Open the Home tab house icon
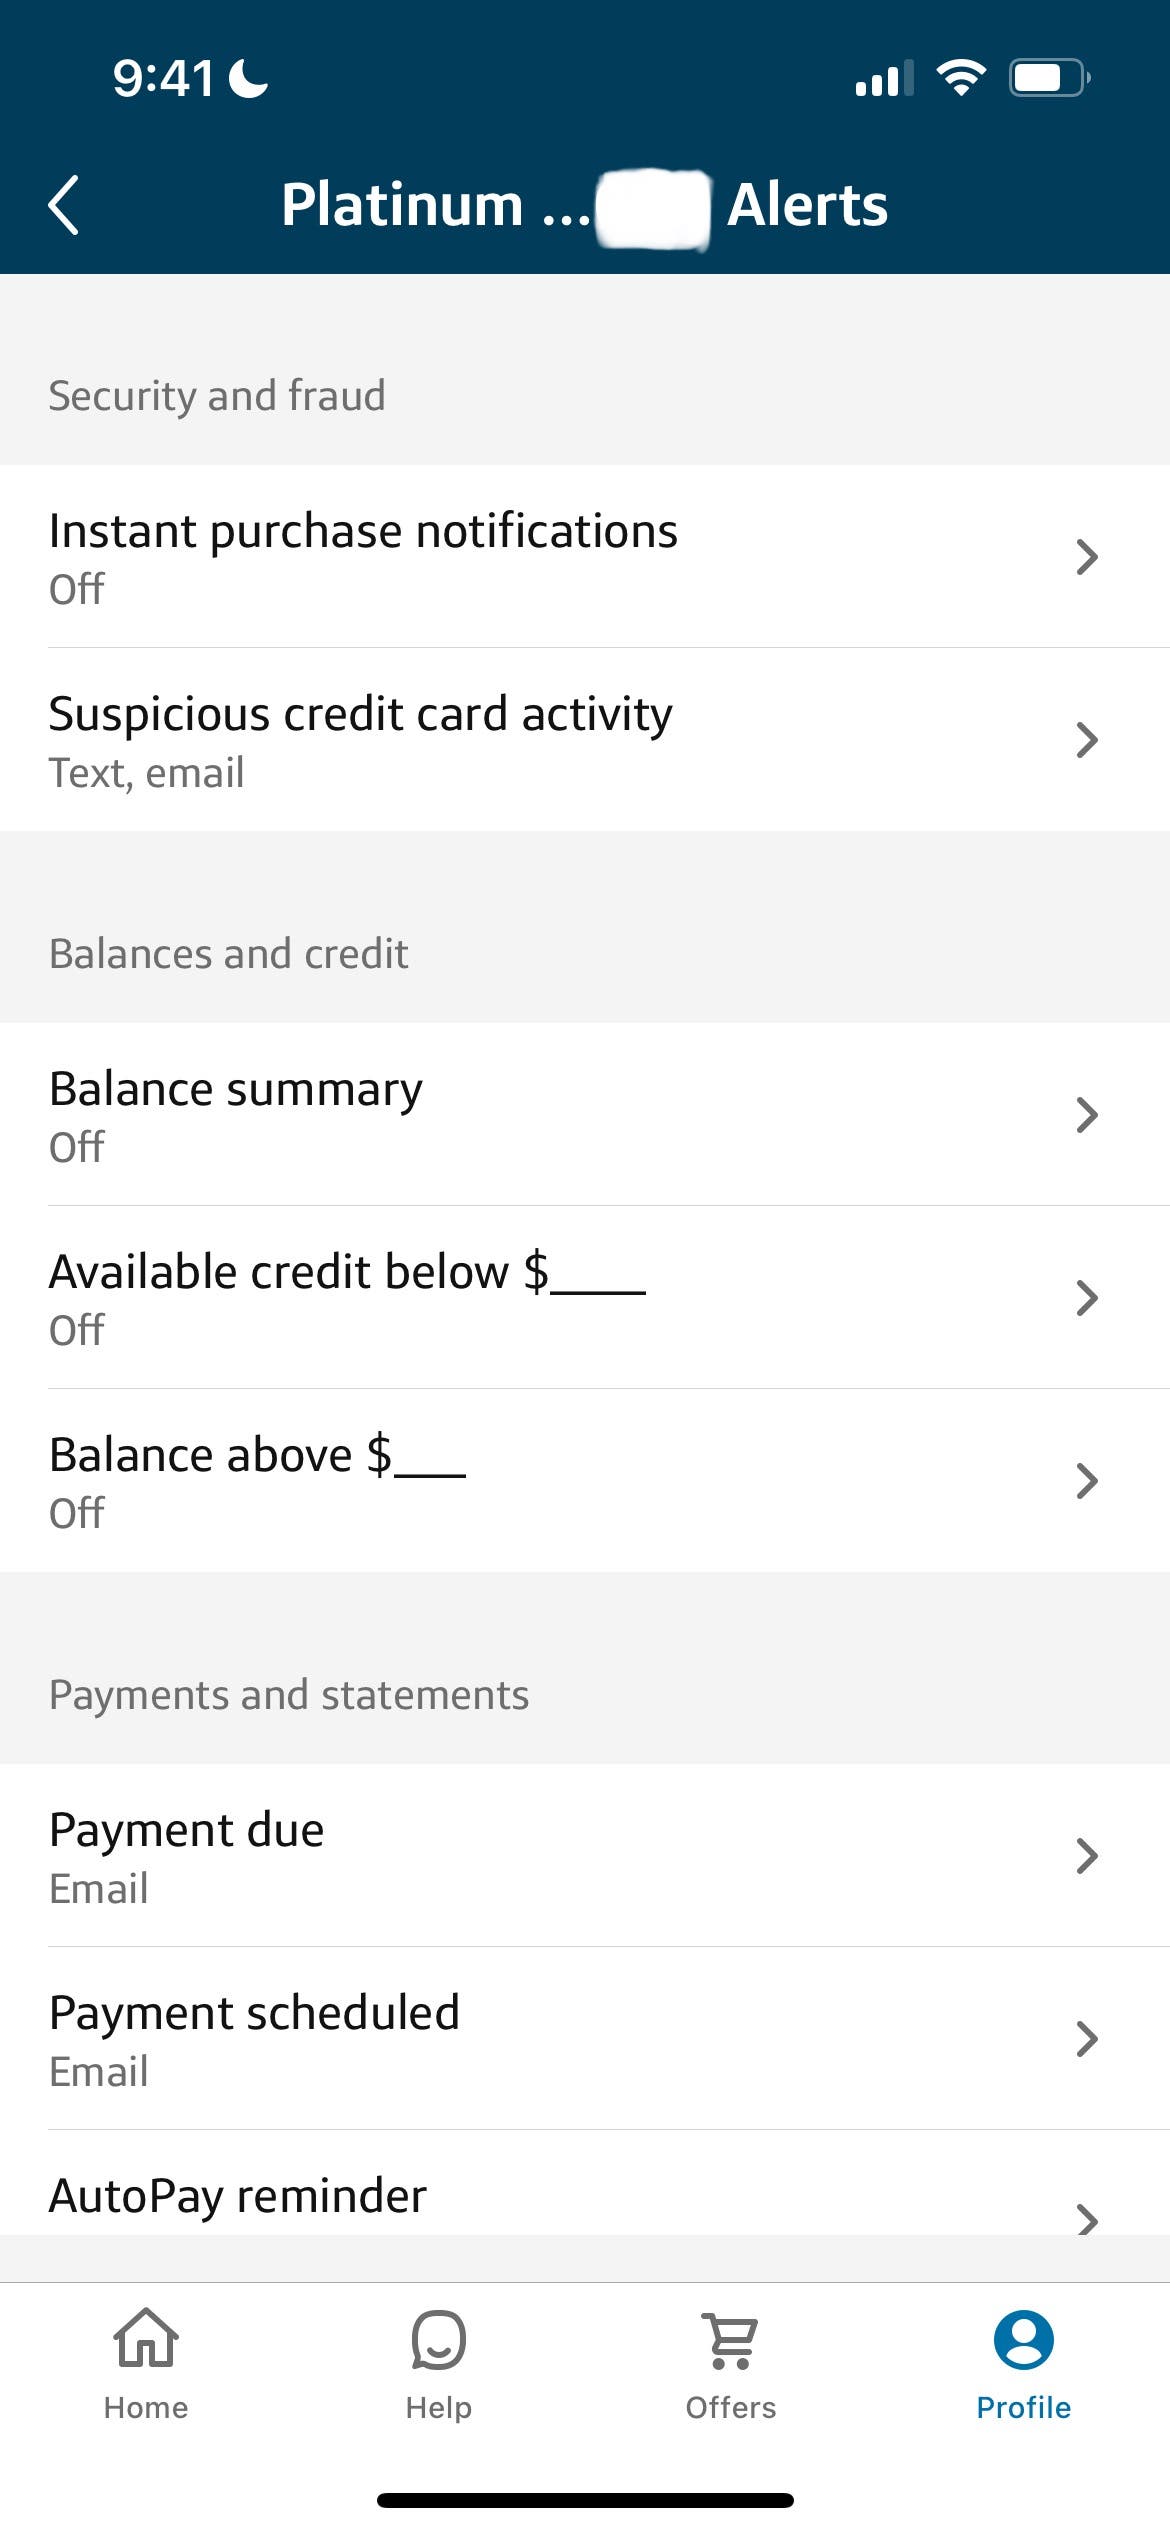1170x2532 pixels. click(146, 2338)
